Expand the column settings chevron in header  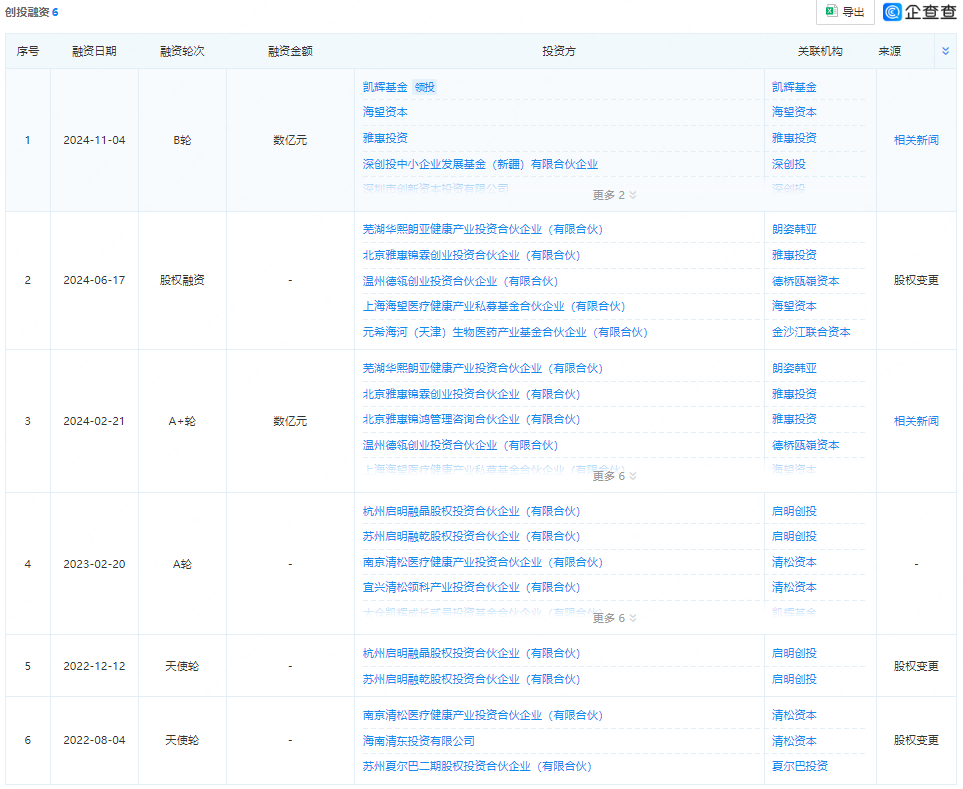pos(945,52)
